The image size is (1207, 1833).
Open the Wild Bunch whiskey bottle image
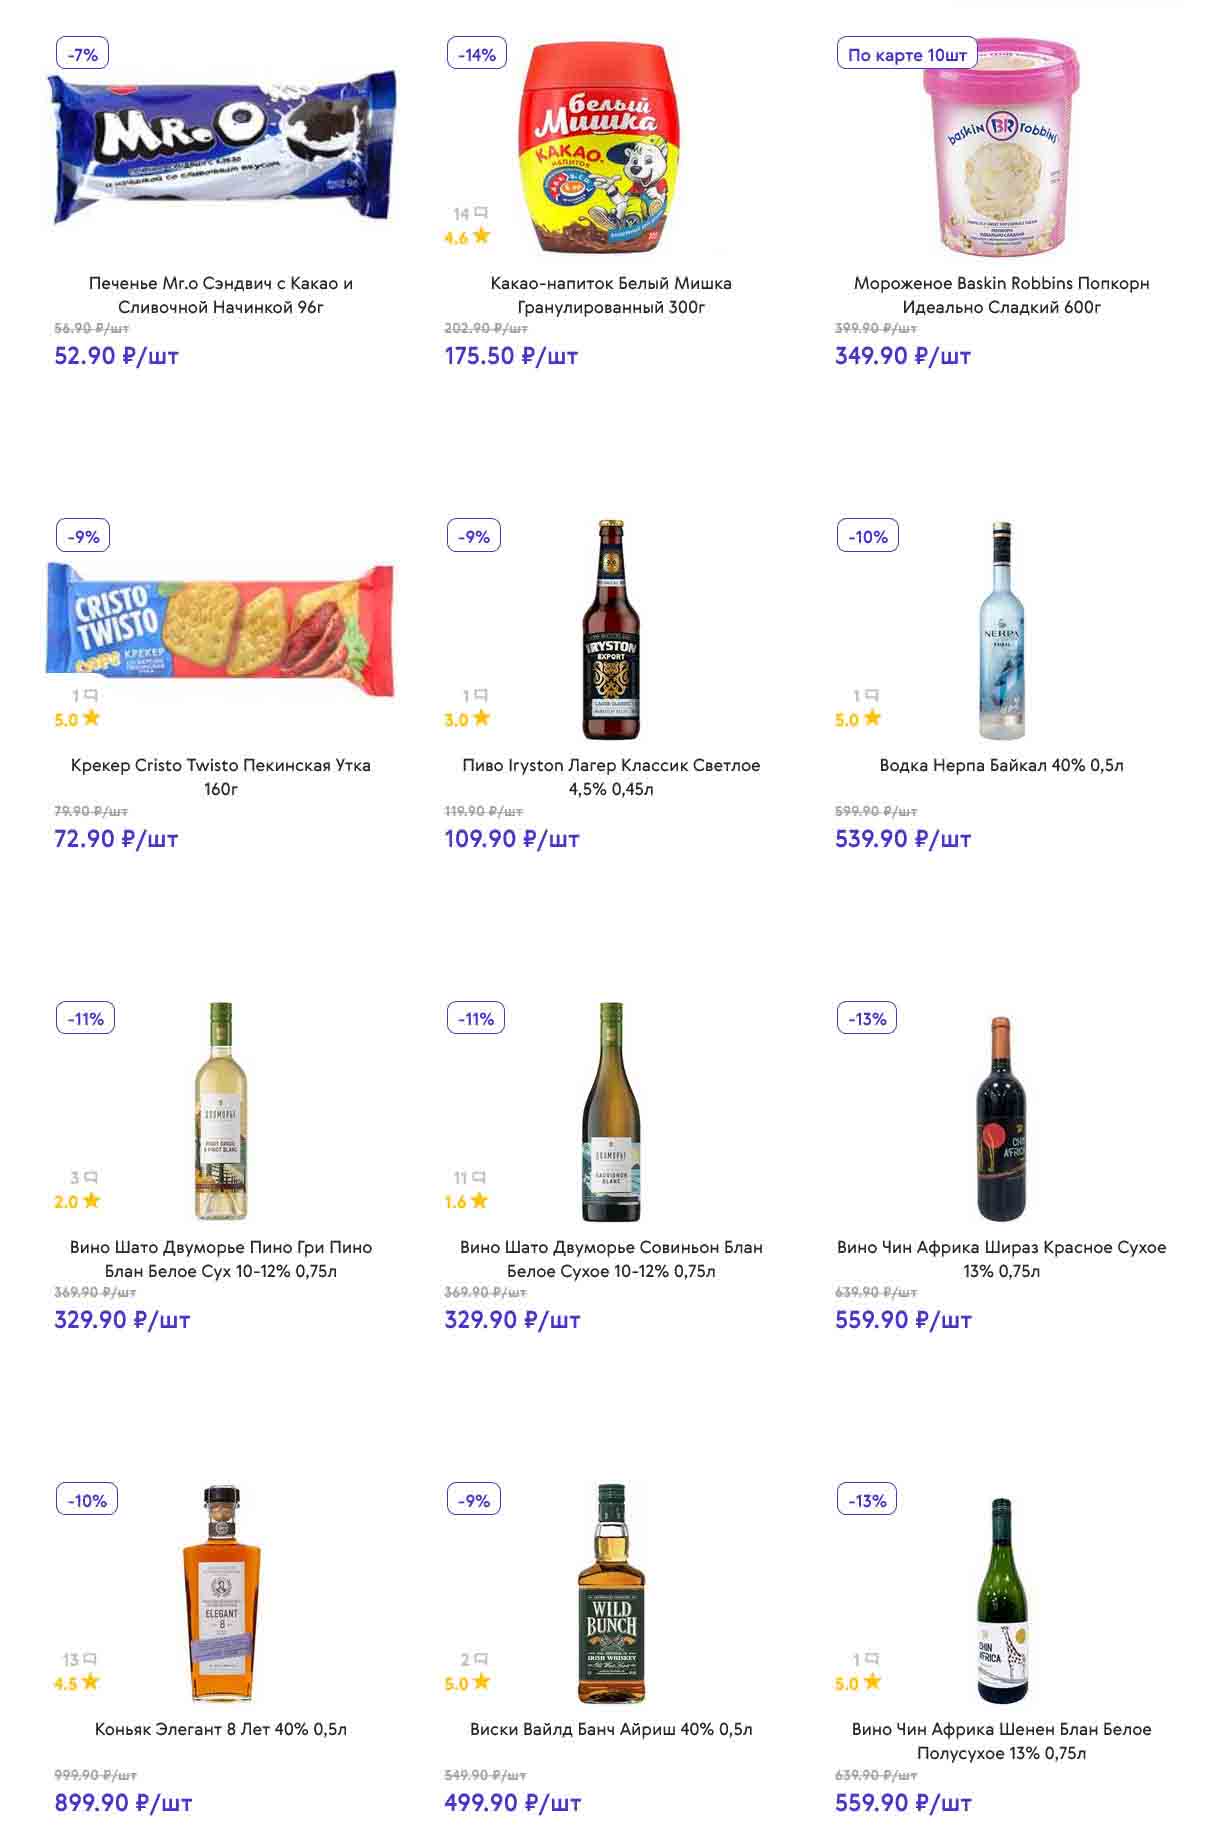click(611, 1594)
